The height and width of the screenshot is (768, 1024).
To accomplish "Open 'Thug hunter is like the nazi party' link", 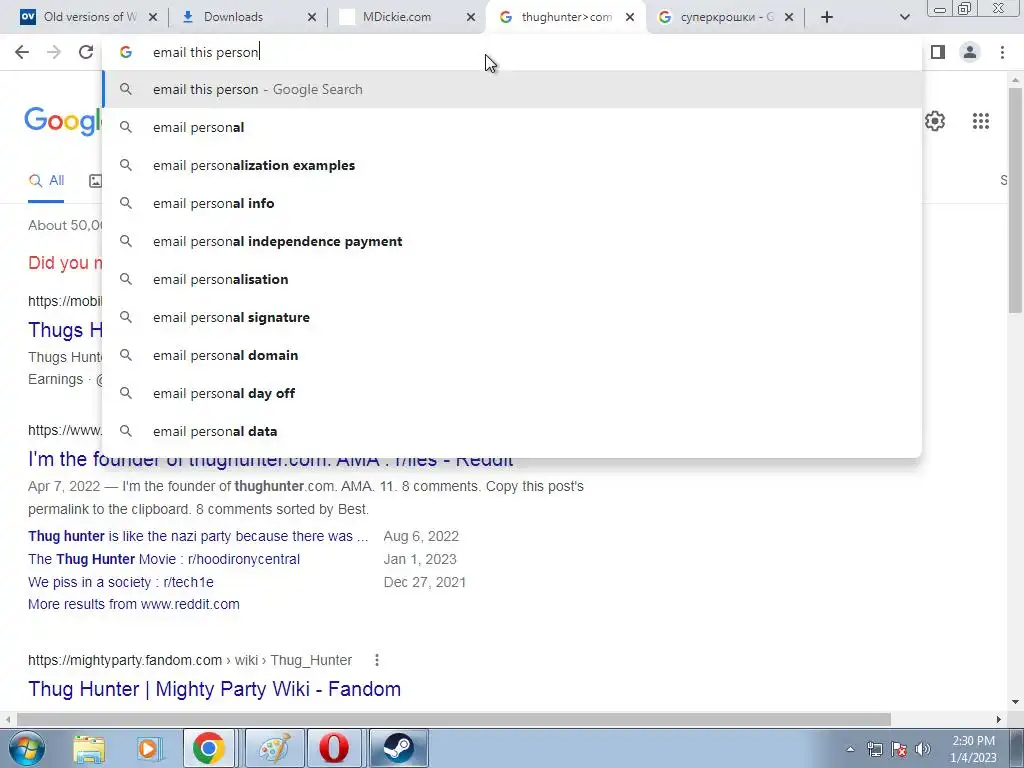I will 198,536.
